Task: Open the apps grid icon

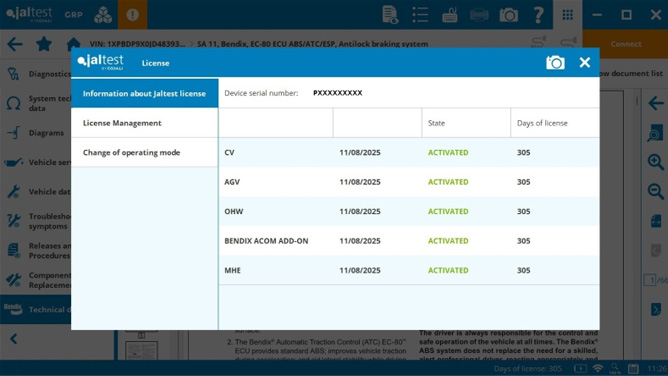Action: pos(567,14)
